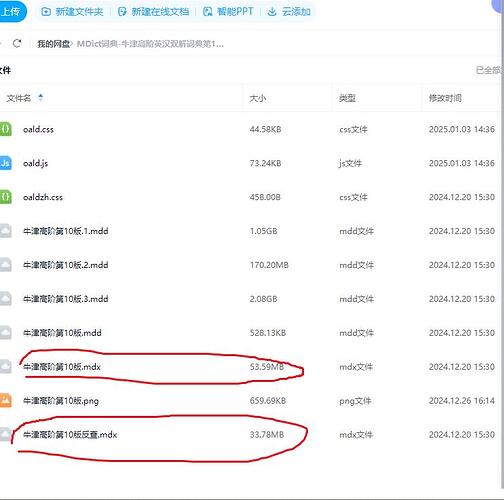Click the 44.58KB size value
Viewport: 504px width, 500px height.
pos(265,129)
